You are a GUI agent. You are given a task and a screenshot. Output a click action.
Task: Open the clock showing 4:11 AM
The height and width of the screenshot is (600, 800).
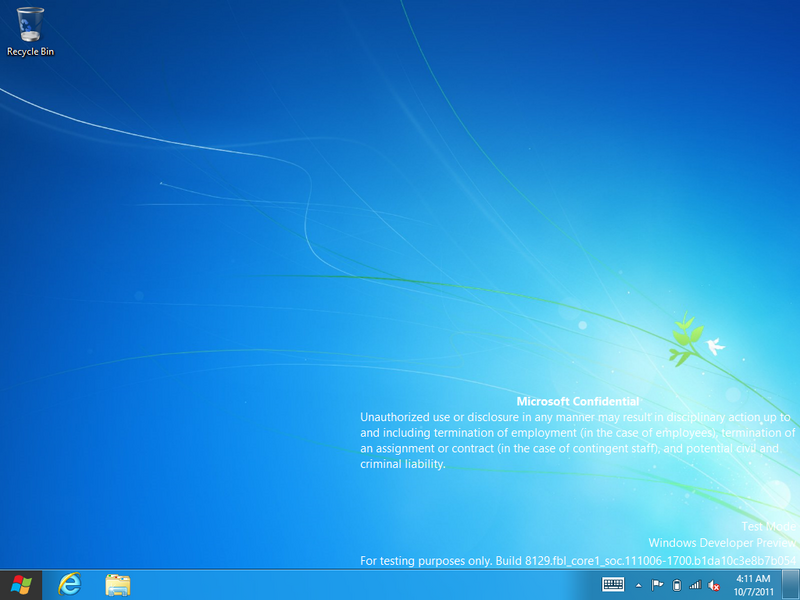753,585
